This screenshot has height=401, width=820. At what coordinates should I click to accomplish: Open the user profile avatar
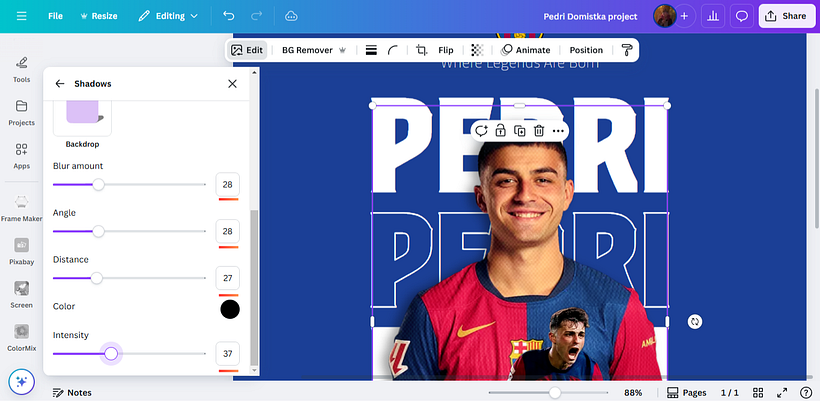(664, 16)
